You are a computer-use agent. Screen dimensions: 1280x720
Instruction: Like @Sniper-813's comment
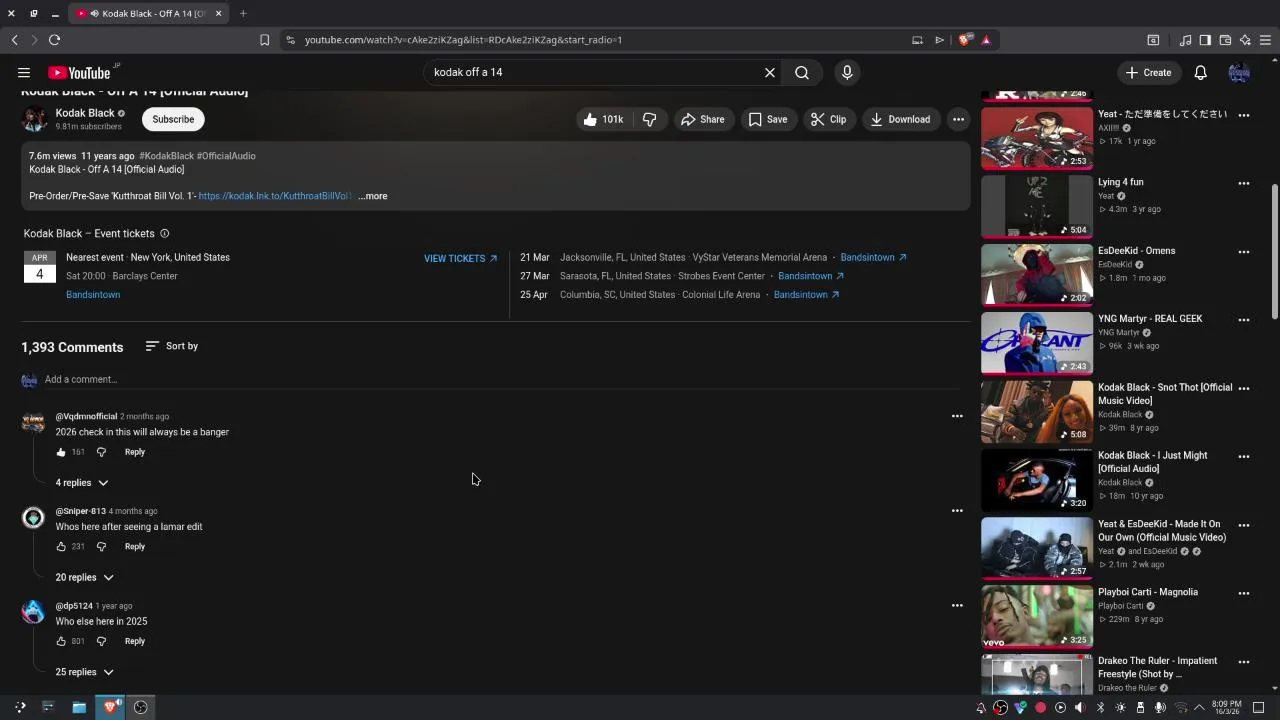pyautogui.click(x=61, y=547)
